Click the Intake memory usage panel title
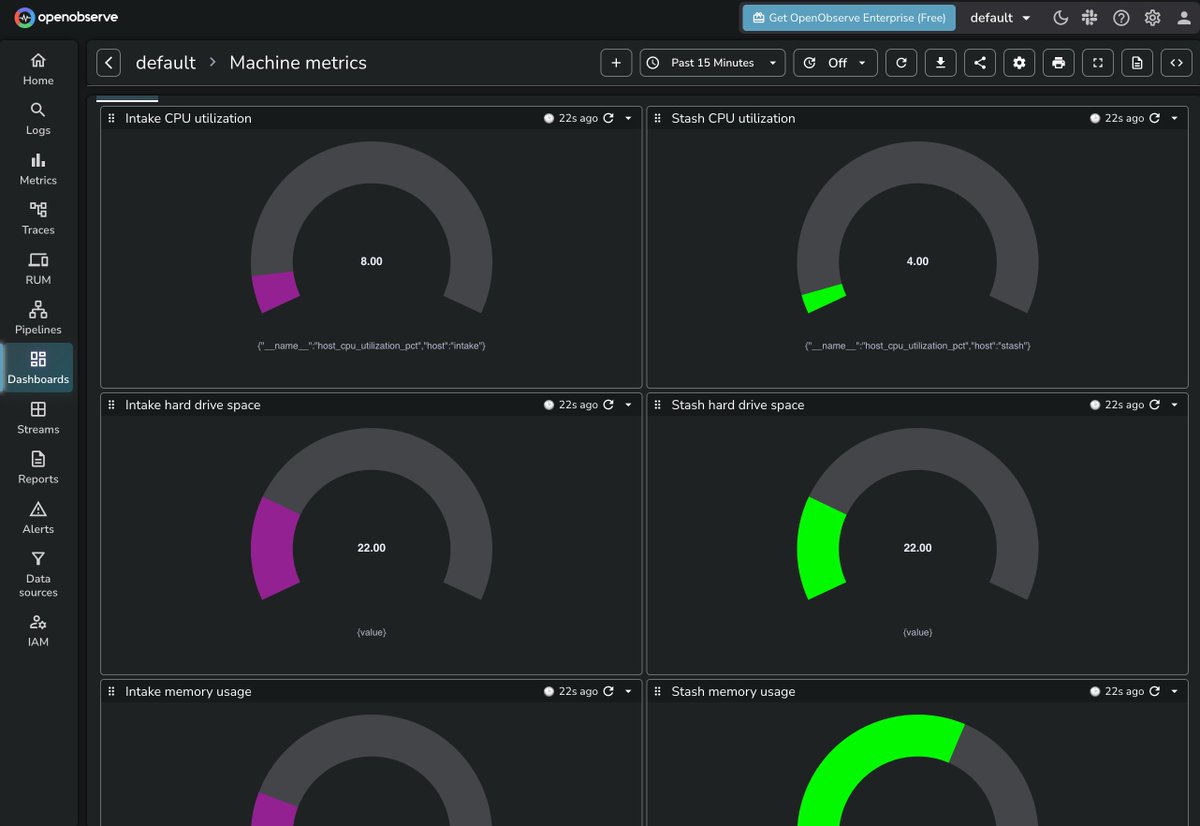Screen dimensions: 1200x826 tap(188, 691)
